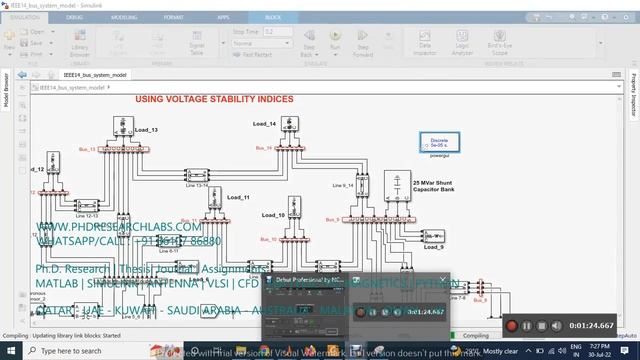Click the Step Back icon
The height and width of the screenshot is (360, 640).
pos(309,37)
